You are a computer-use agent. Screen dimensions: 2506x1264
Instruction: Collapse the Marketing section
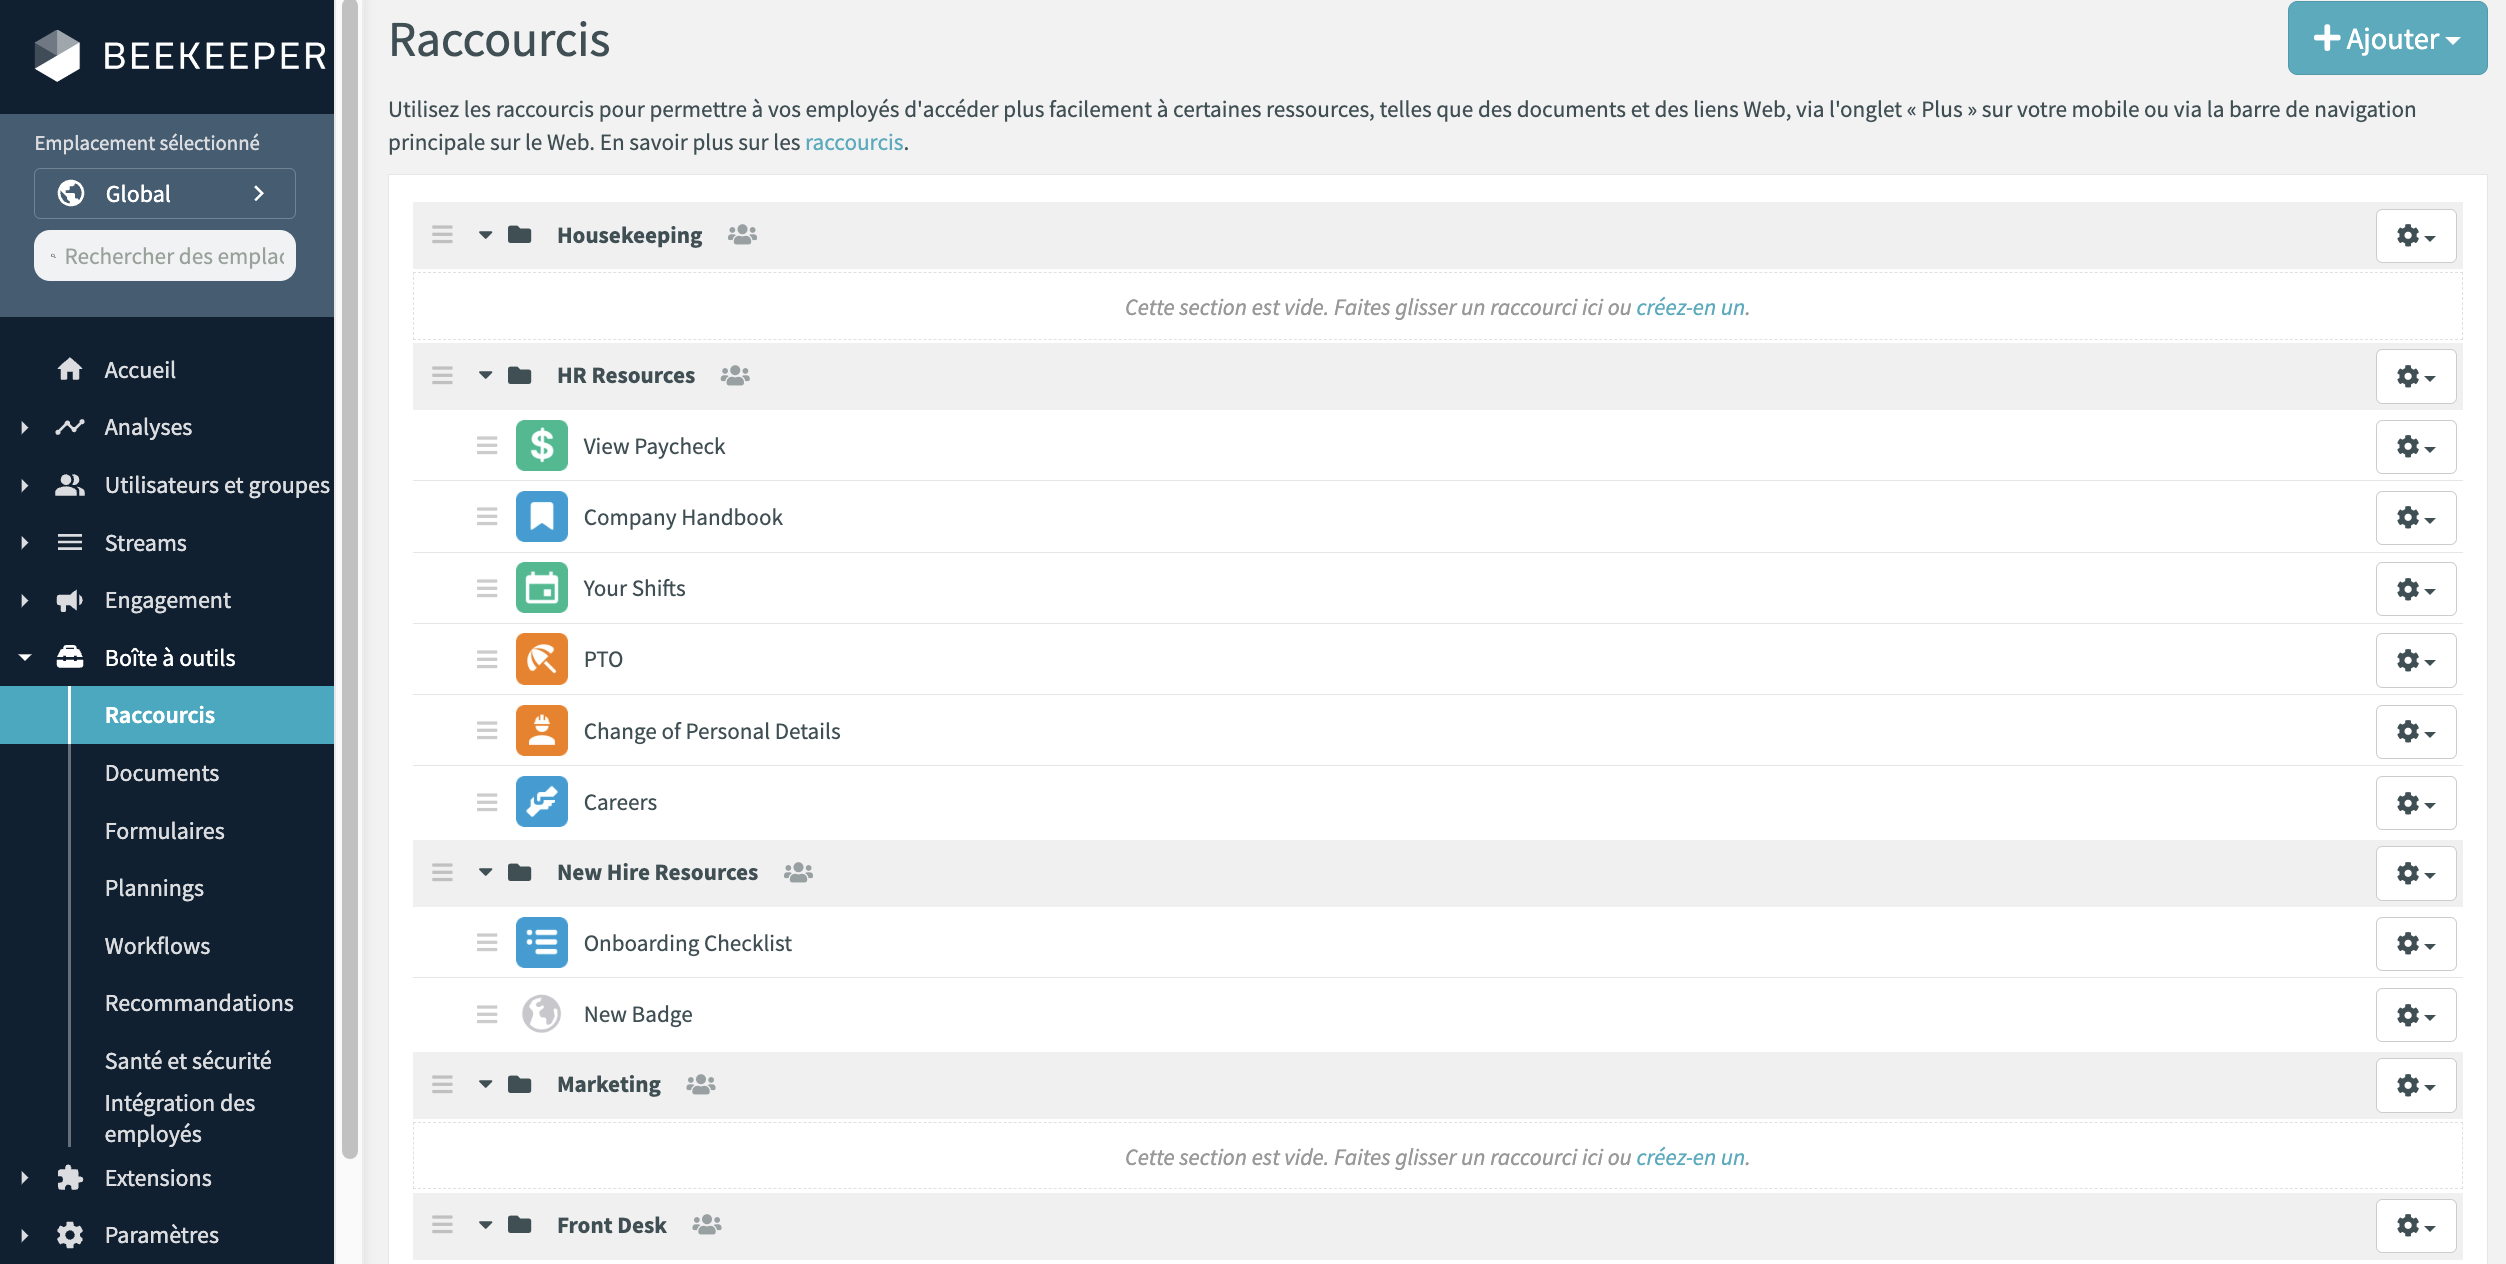[x=485, y=1084]
